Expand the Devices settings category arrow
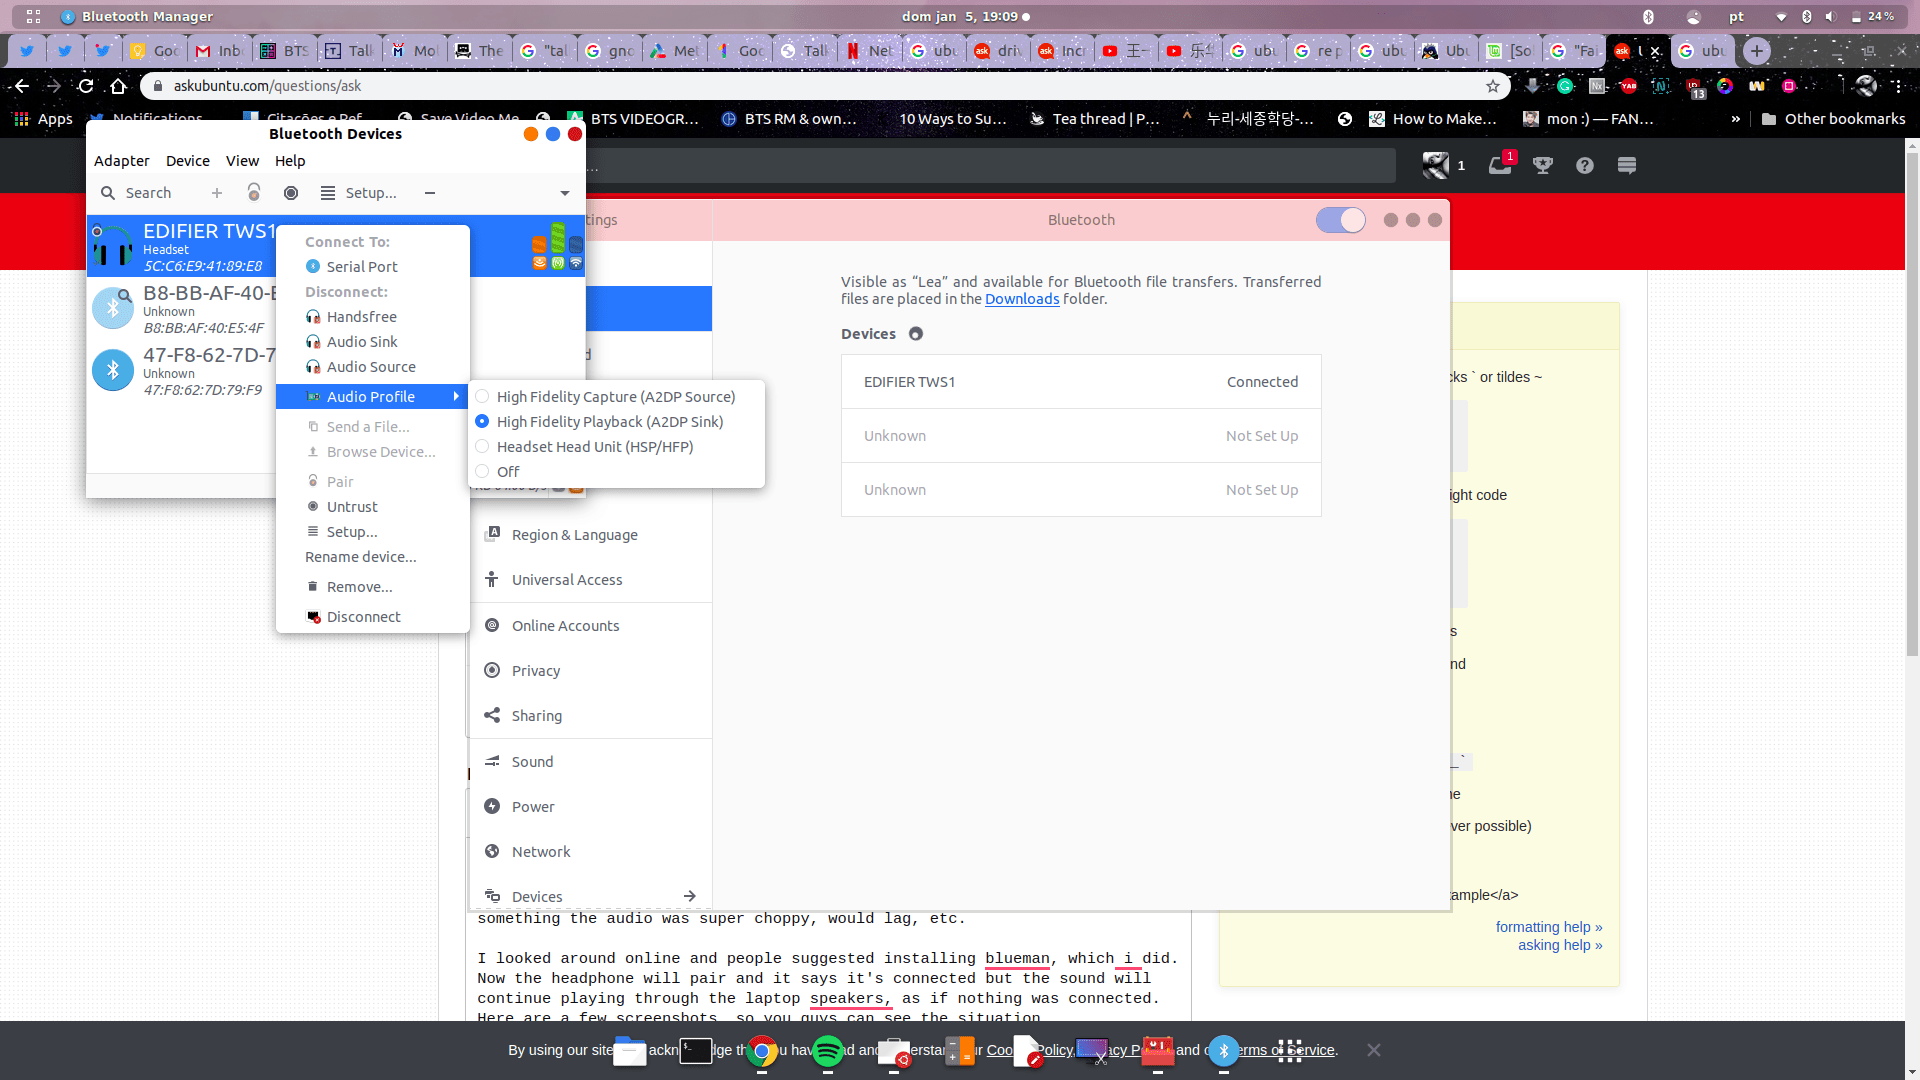The width and height of the screenshot is (1920, 1080). (690, 896)
